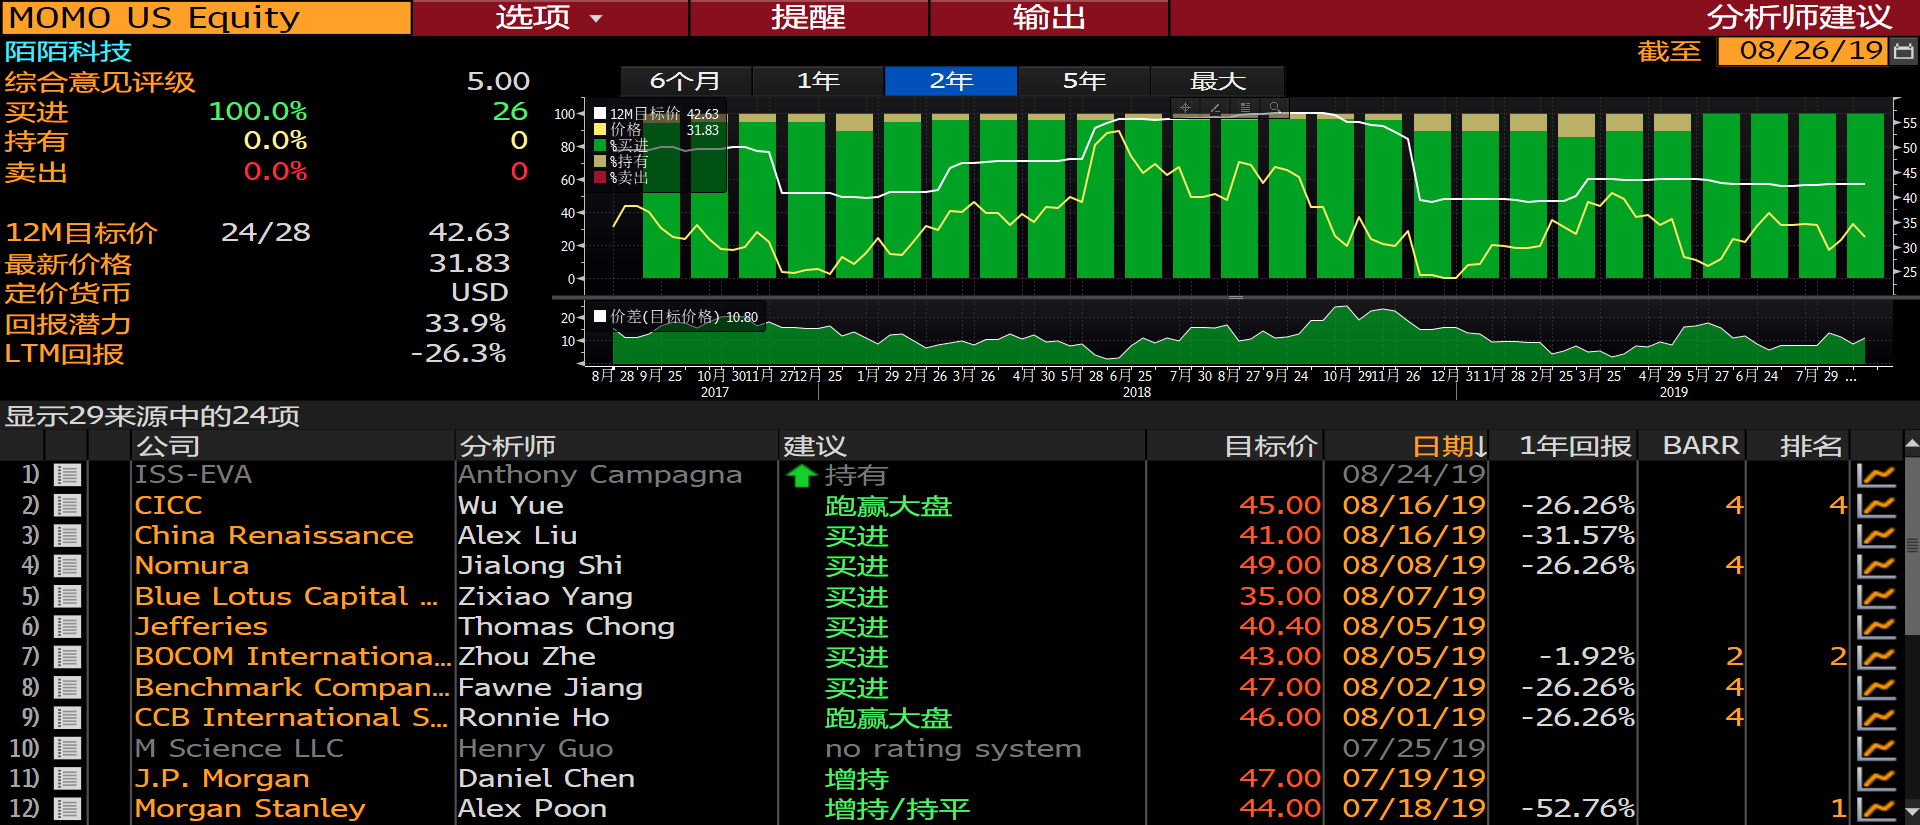This screenshot has width=1920, height=825.
Task: Show history chart icon for J.P. Morgan
Action: (1876, 778)
